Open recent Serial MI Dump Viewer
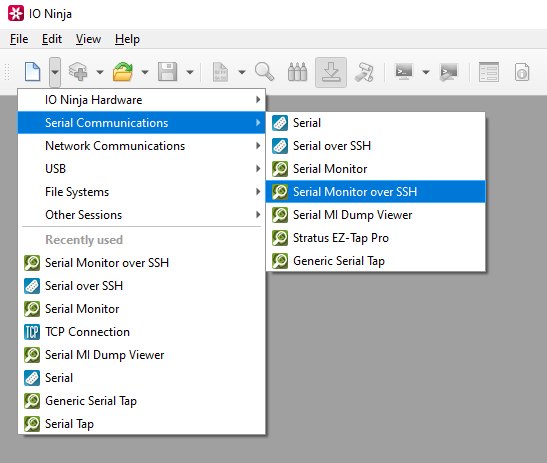 point(142,355)
